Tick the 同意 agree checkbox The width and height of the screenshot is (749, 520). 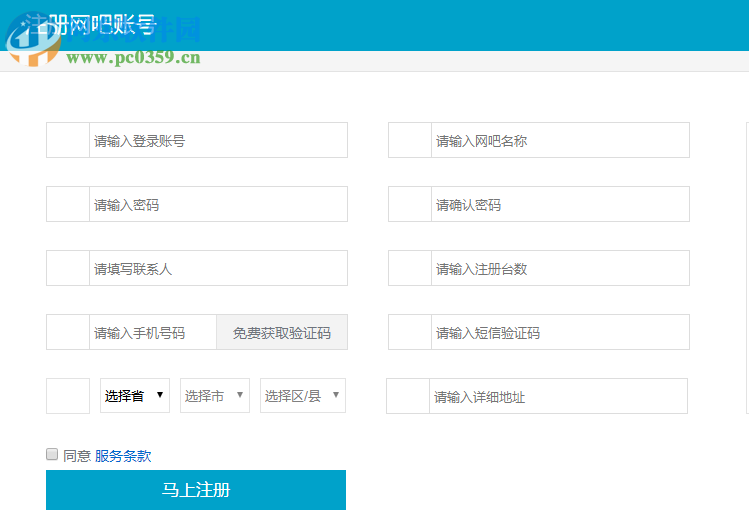(52, 454)
